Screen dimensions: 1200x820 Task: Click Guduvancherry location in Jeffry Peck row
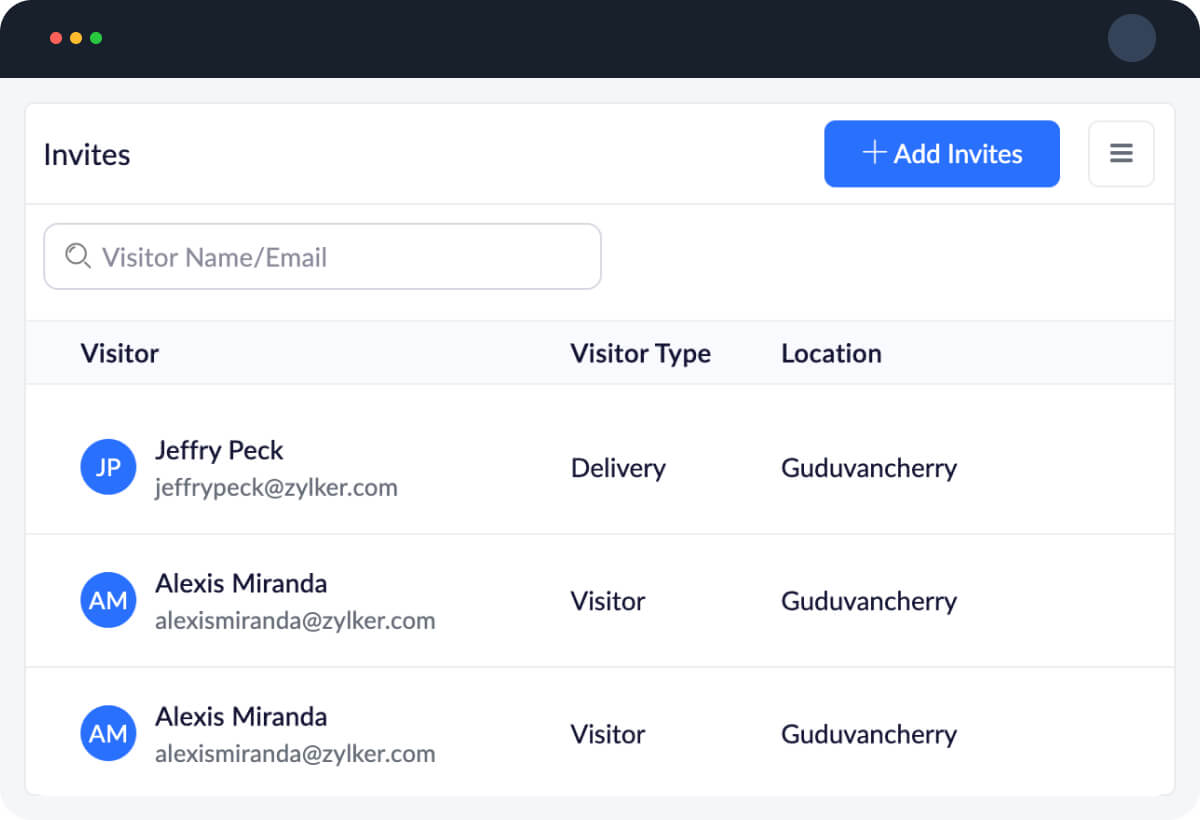coord(868,468)
